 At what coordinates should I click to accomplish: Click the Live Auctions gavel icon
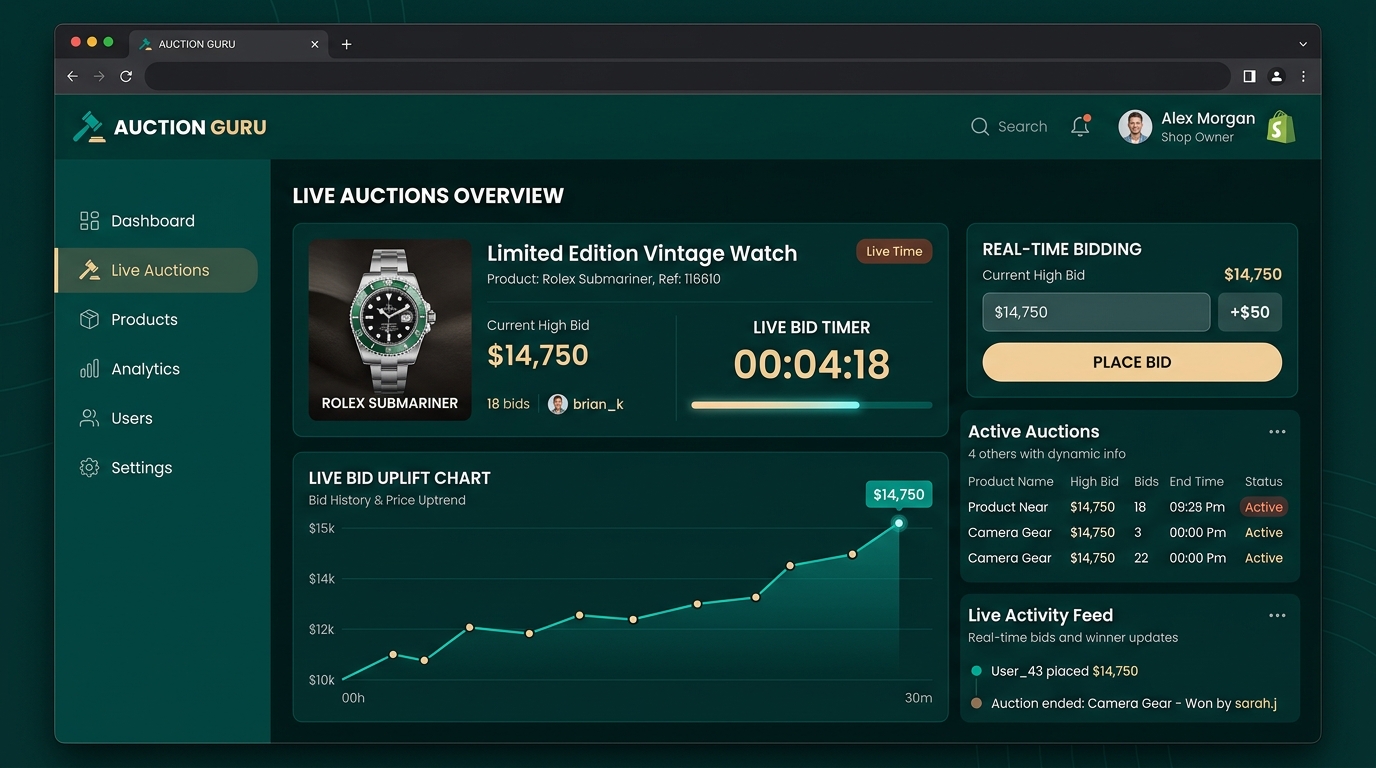(90, 270)
